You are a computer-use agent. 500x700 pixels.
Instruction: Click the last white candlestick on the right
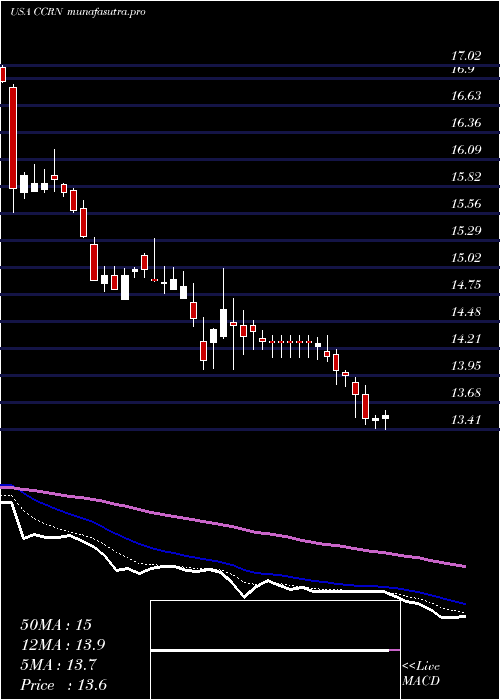385,417
